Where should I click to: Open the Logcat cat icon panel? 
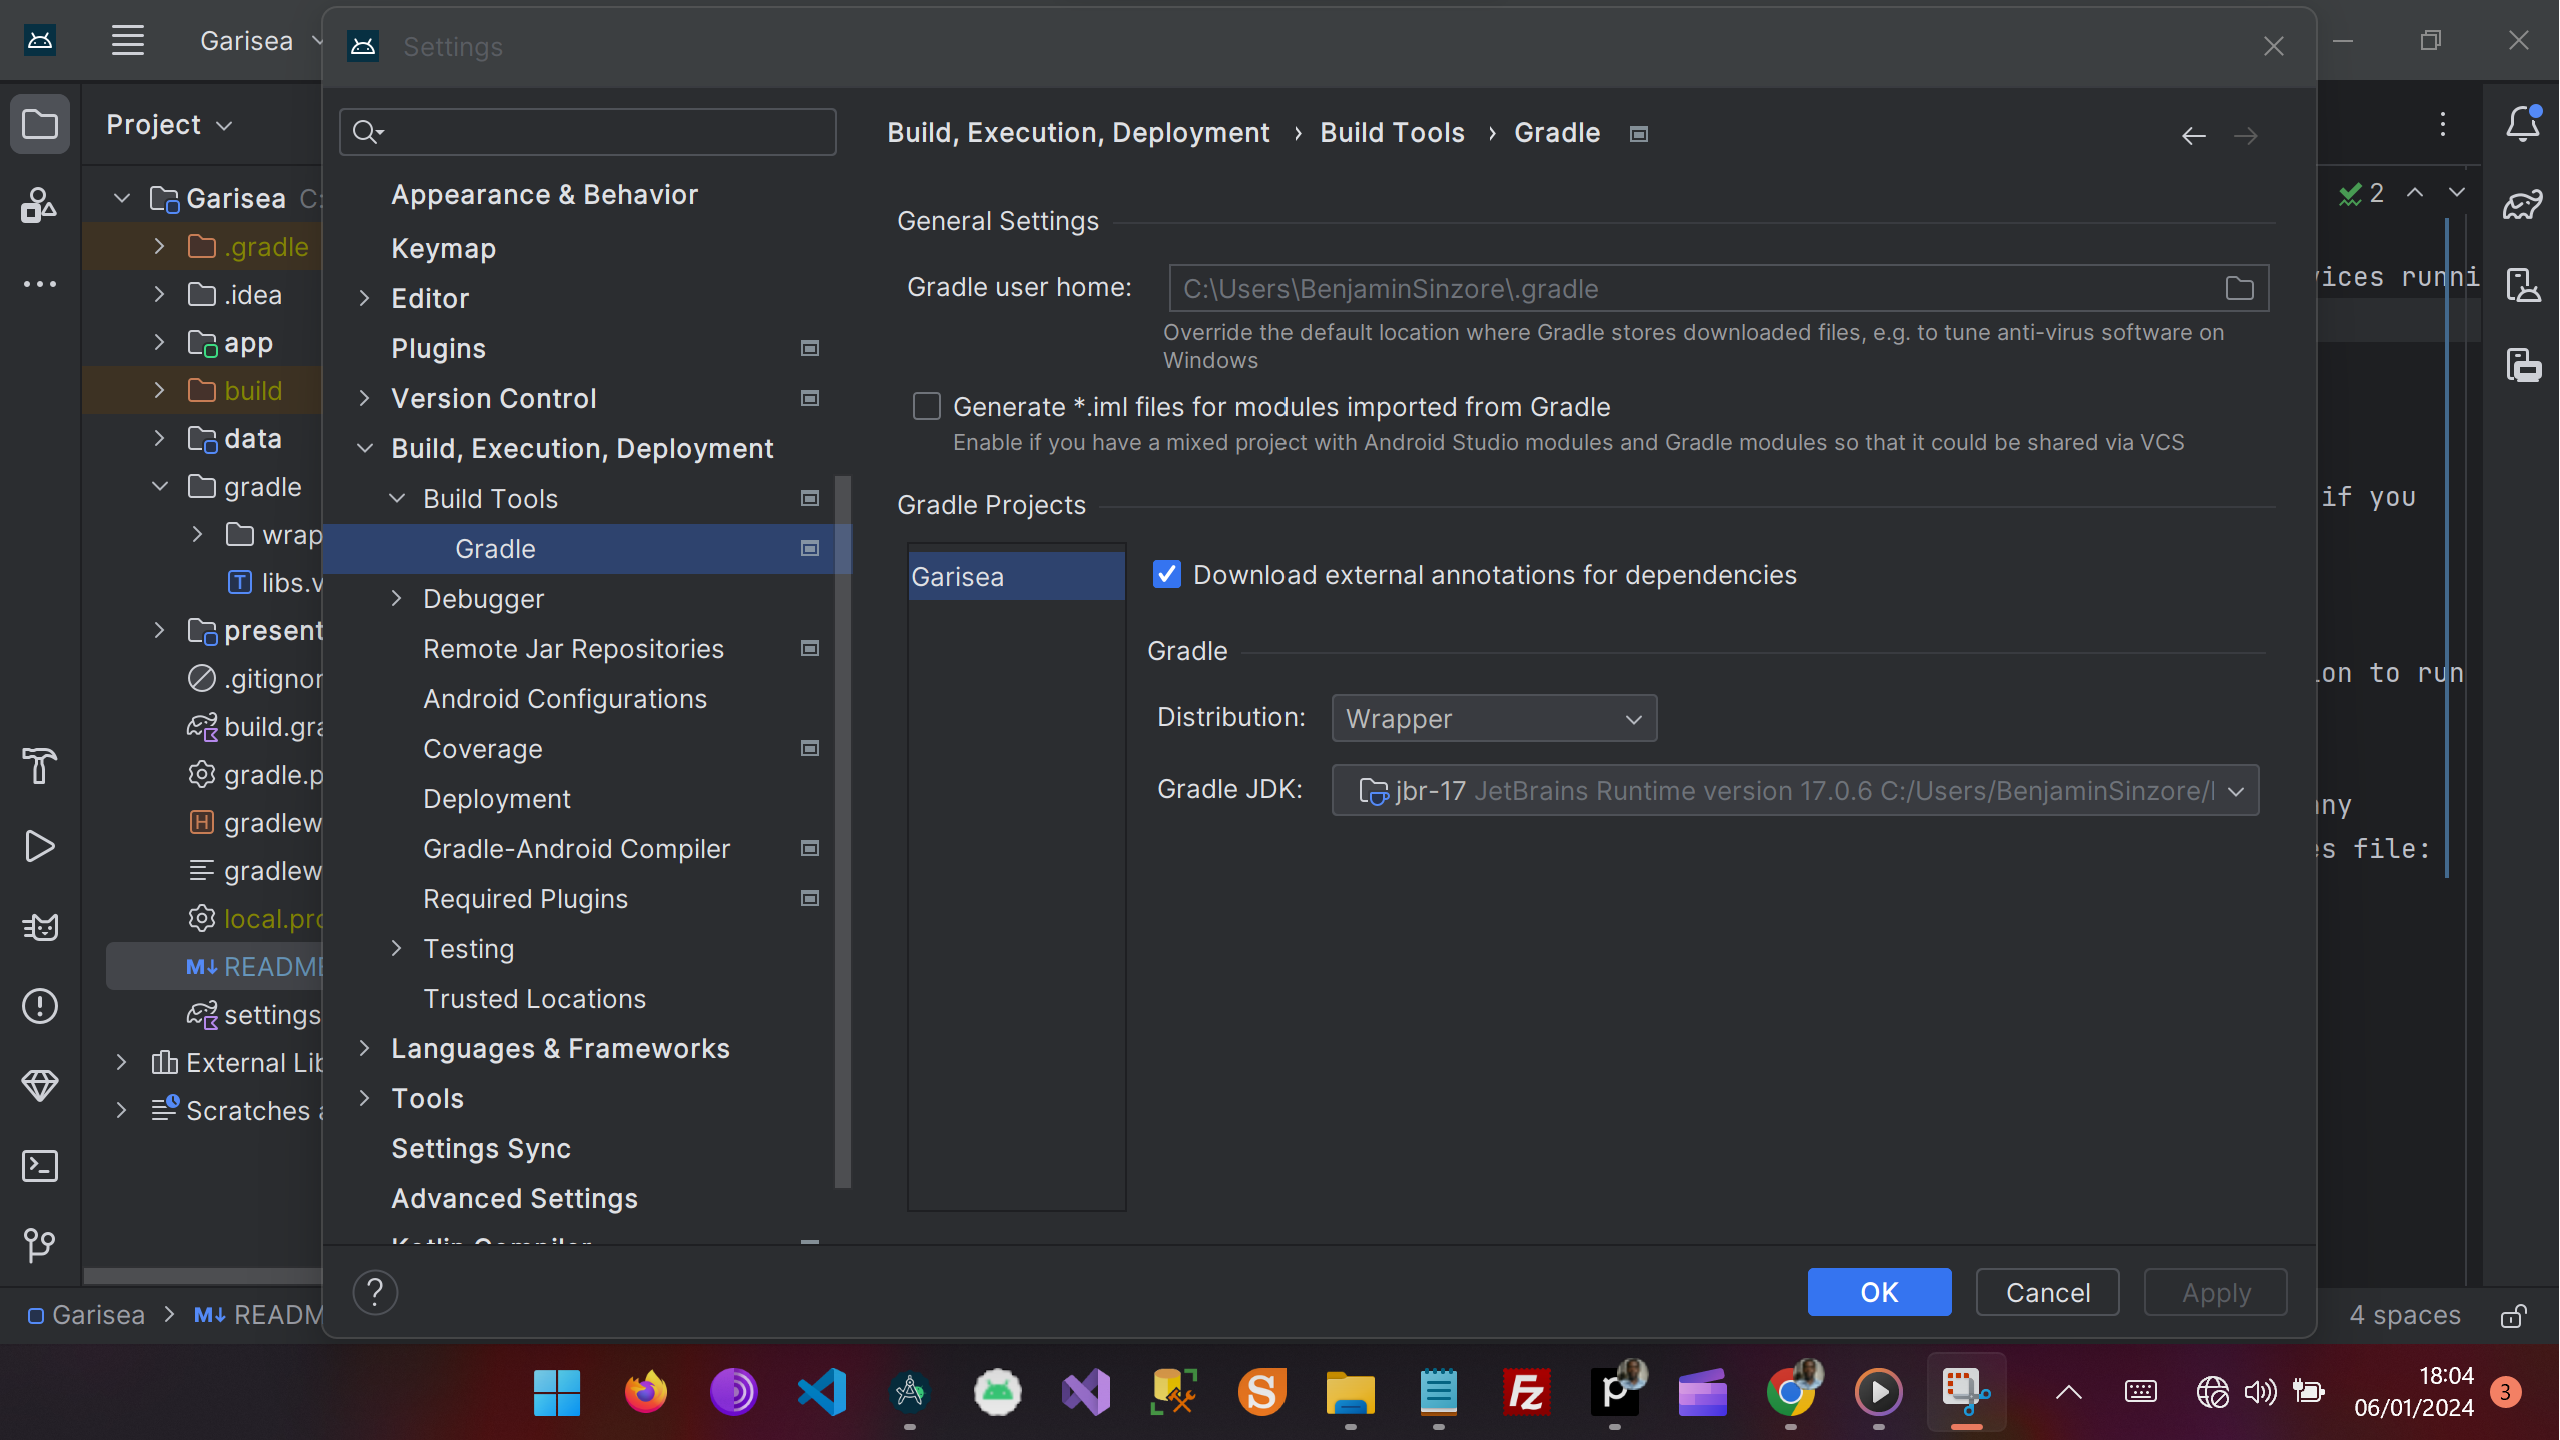pos(39,926)
